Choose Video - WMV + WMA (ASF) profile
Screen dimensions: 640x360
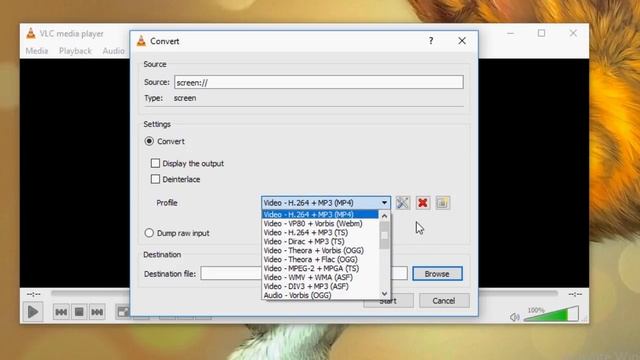[320, 277]
